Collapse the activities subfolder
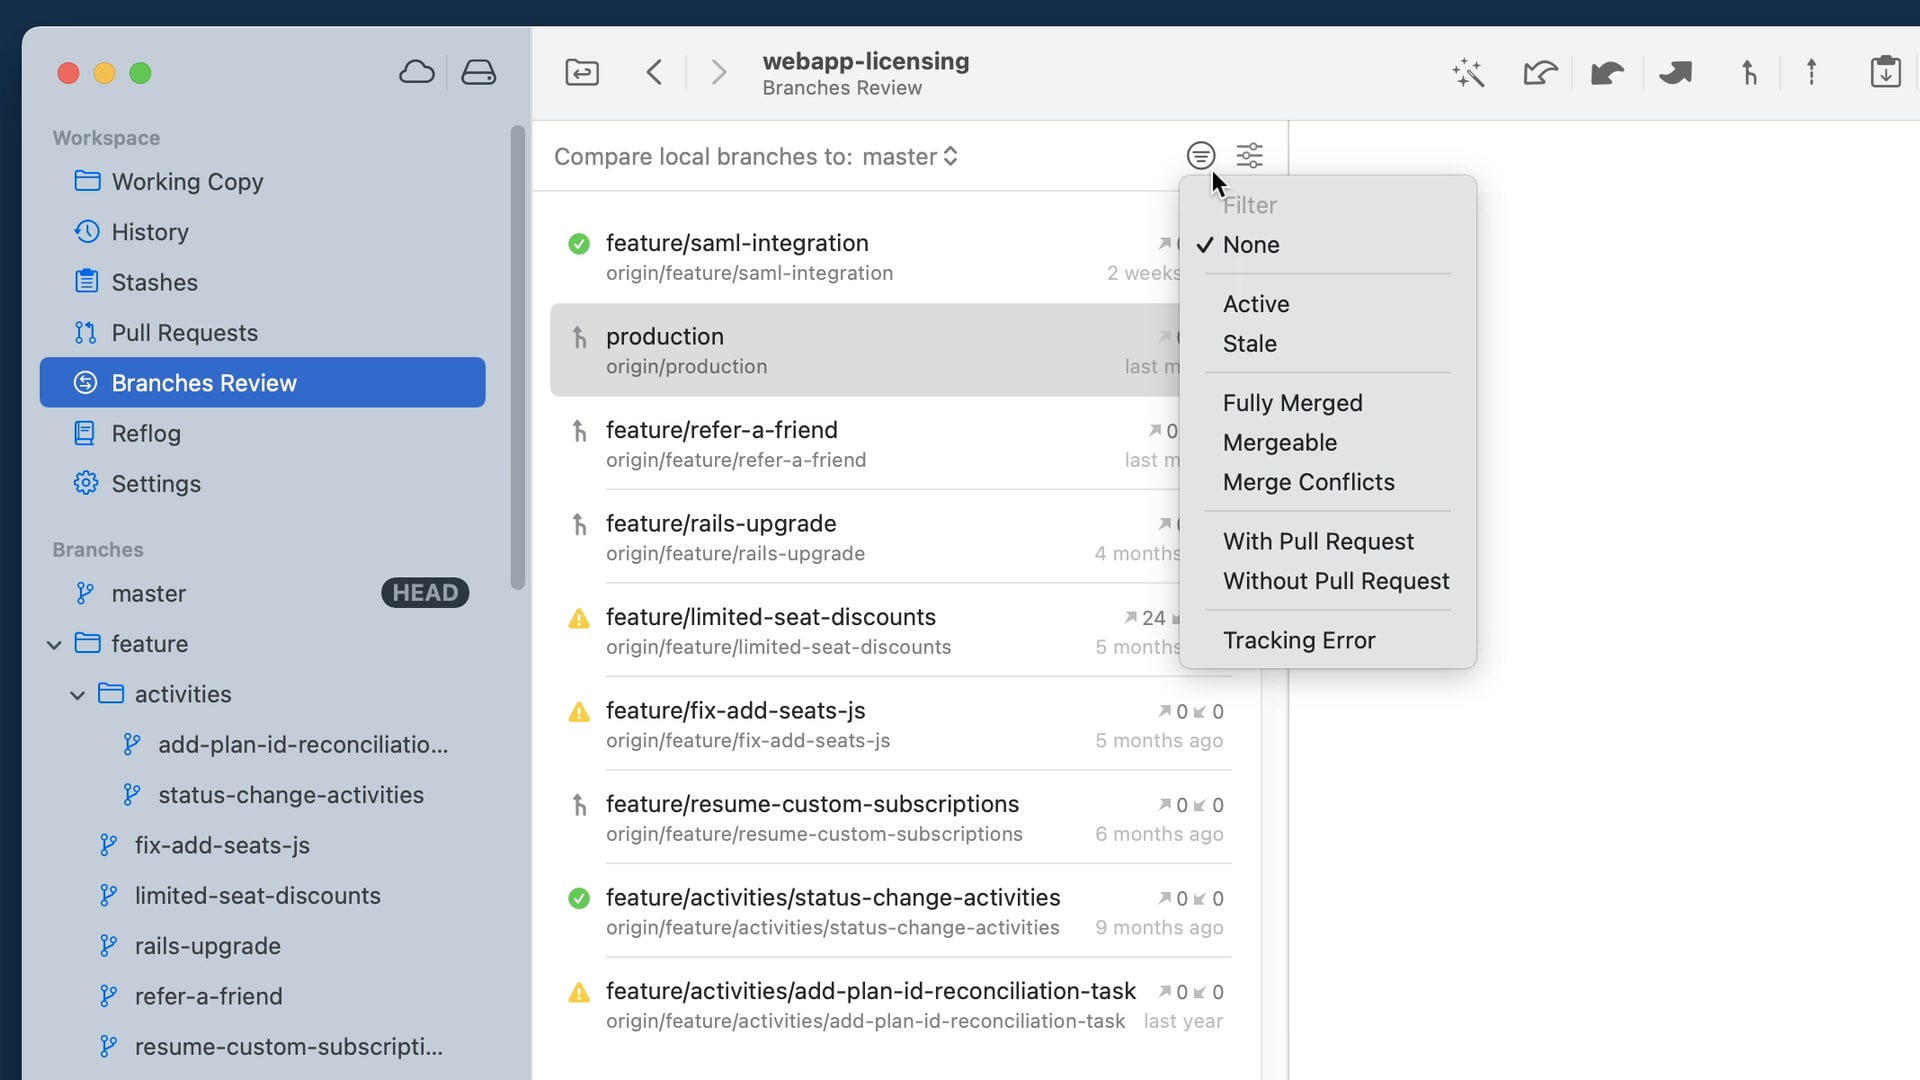The image size is (1920, 1080). coord(78,695)
